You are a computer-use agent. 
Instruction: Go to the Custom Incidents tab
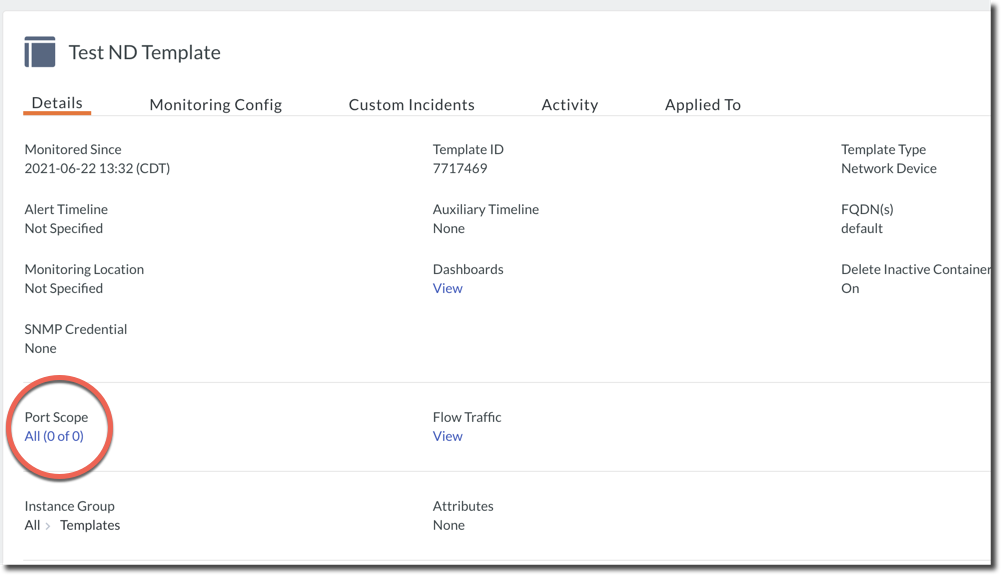(x=411, y=104)
